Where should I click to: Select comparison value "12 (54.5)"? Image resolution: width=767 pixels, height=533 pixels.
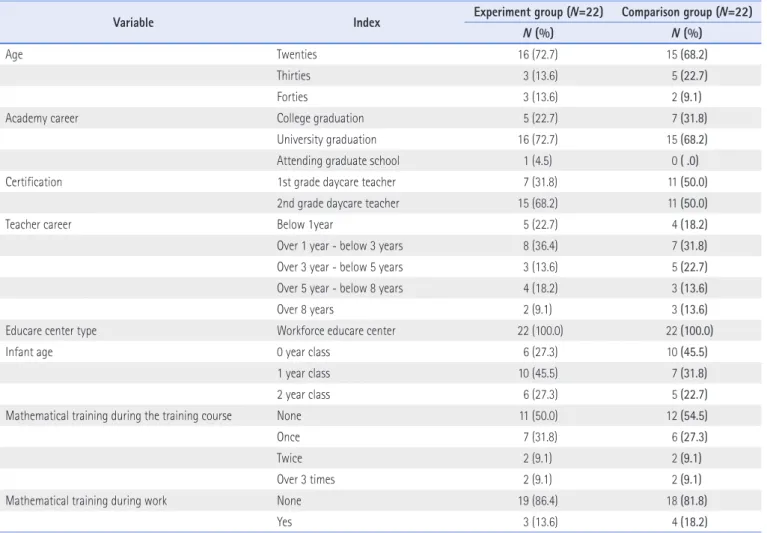click(687, 416)
